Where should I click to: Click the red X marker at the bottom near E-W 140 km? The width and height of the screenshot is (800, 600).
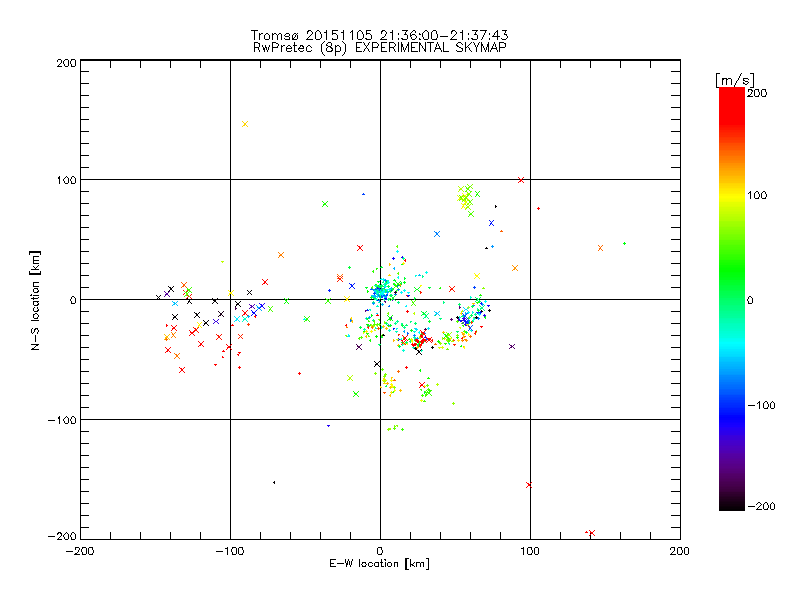[592, 533]
